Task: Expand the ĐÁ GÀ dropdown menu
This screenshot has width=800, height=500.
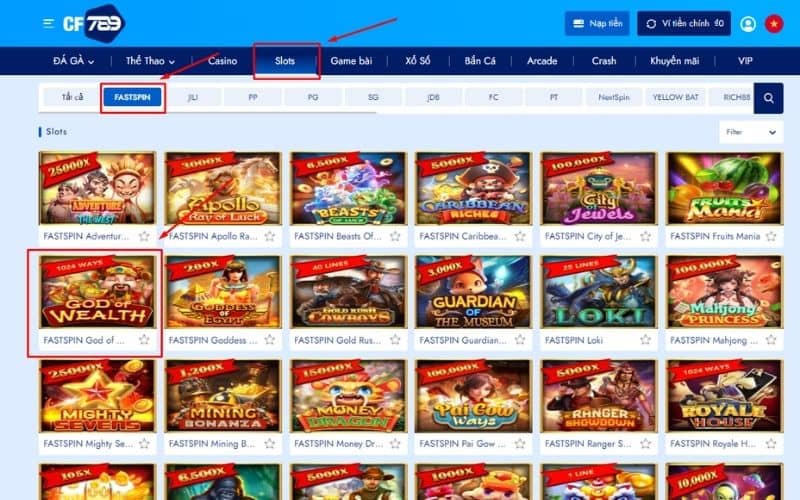Action: 73,61
